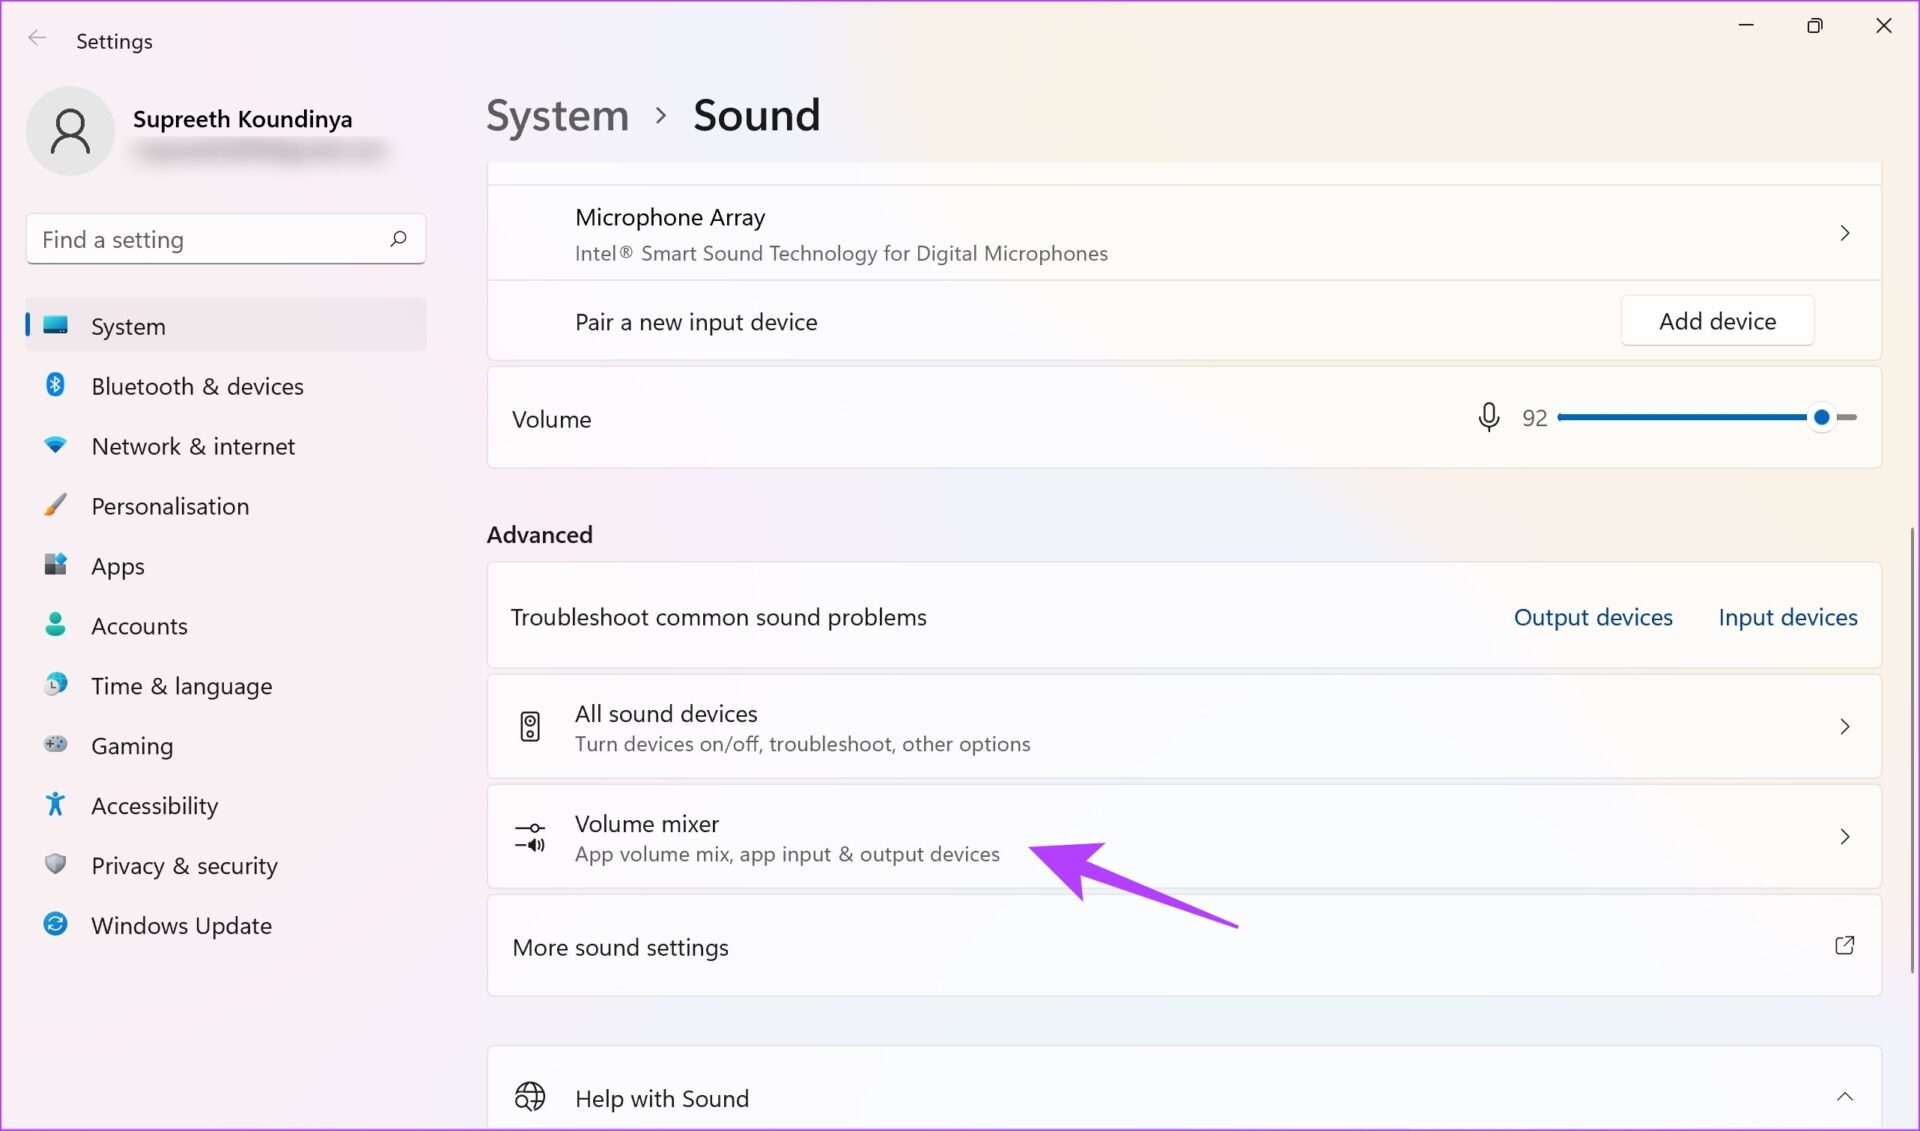Adjust the microphone volume slider
Image resolution: width=1920 pixels, height=1131 pixels.
tap(1822, 417)
